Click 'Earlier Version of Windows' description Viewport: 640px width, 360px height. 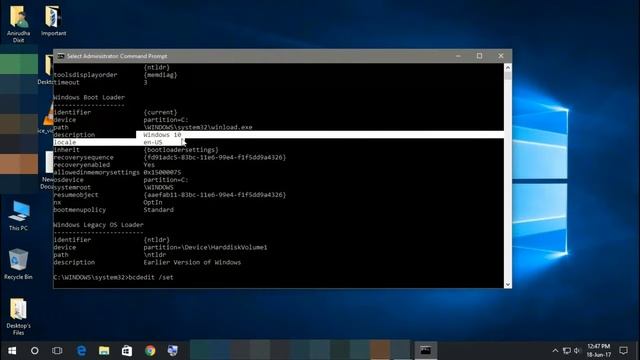click(192, 262)
